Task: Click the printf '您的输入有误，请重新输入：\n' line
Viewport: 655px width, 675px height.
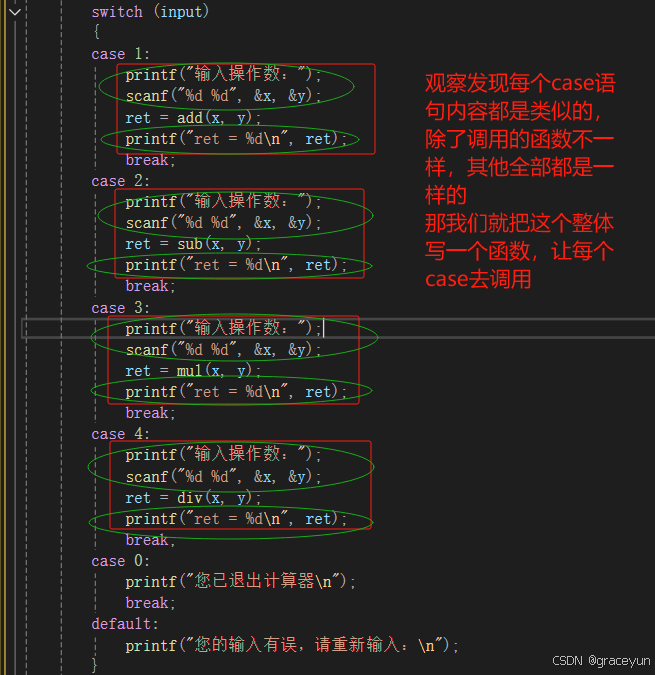Action: pos(292,645)
